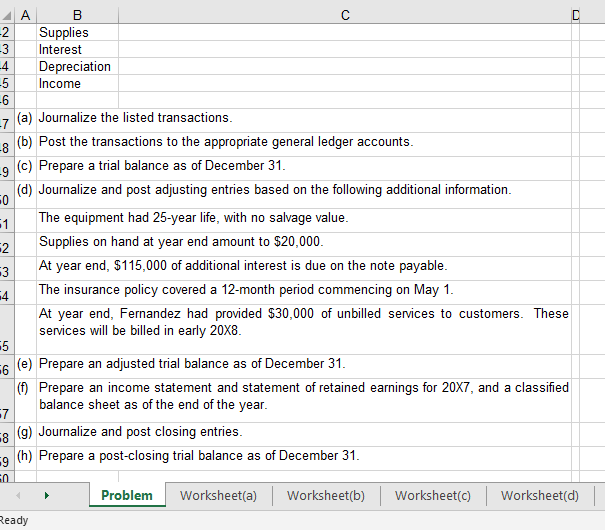Select row header of the Supplies row

(x=7, y=32)
